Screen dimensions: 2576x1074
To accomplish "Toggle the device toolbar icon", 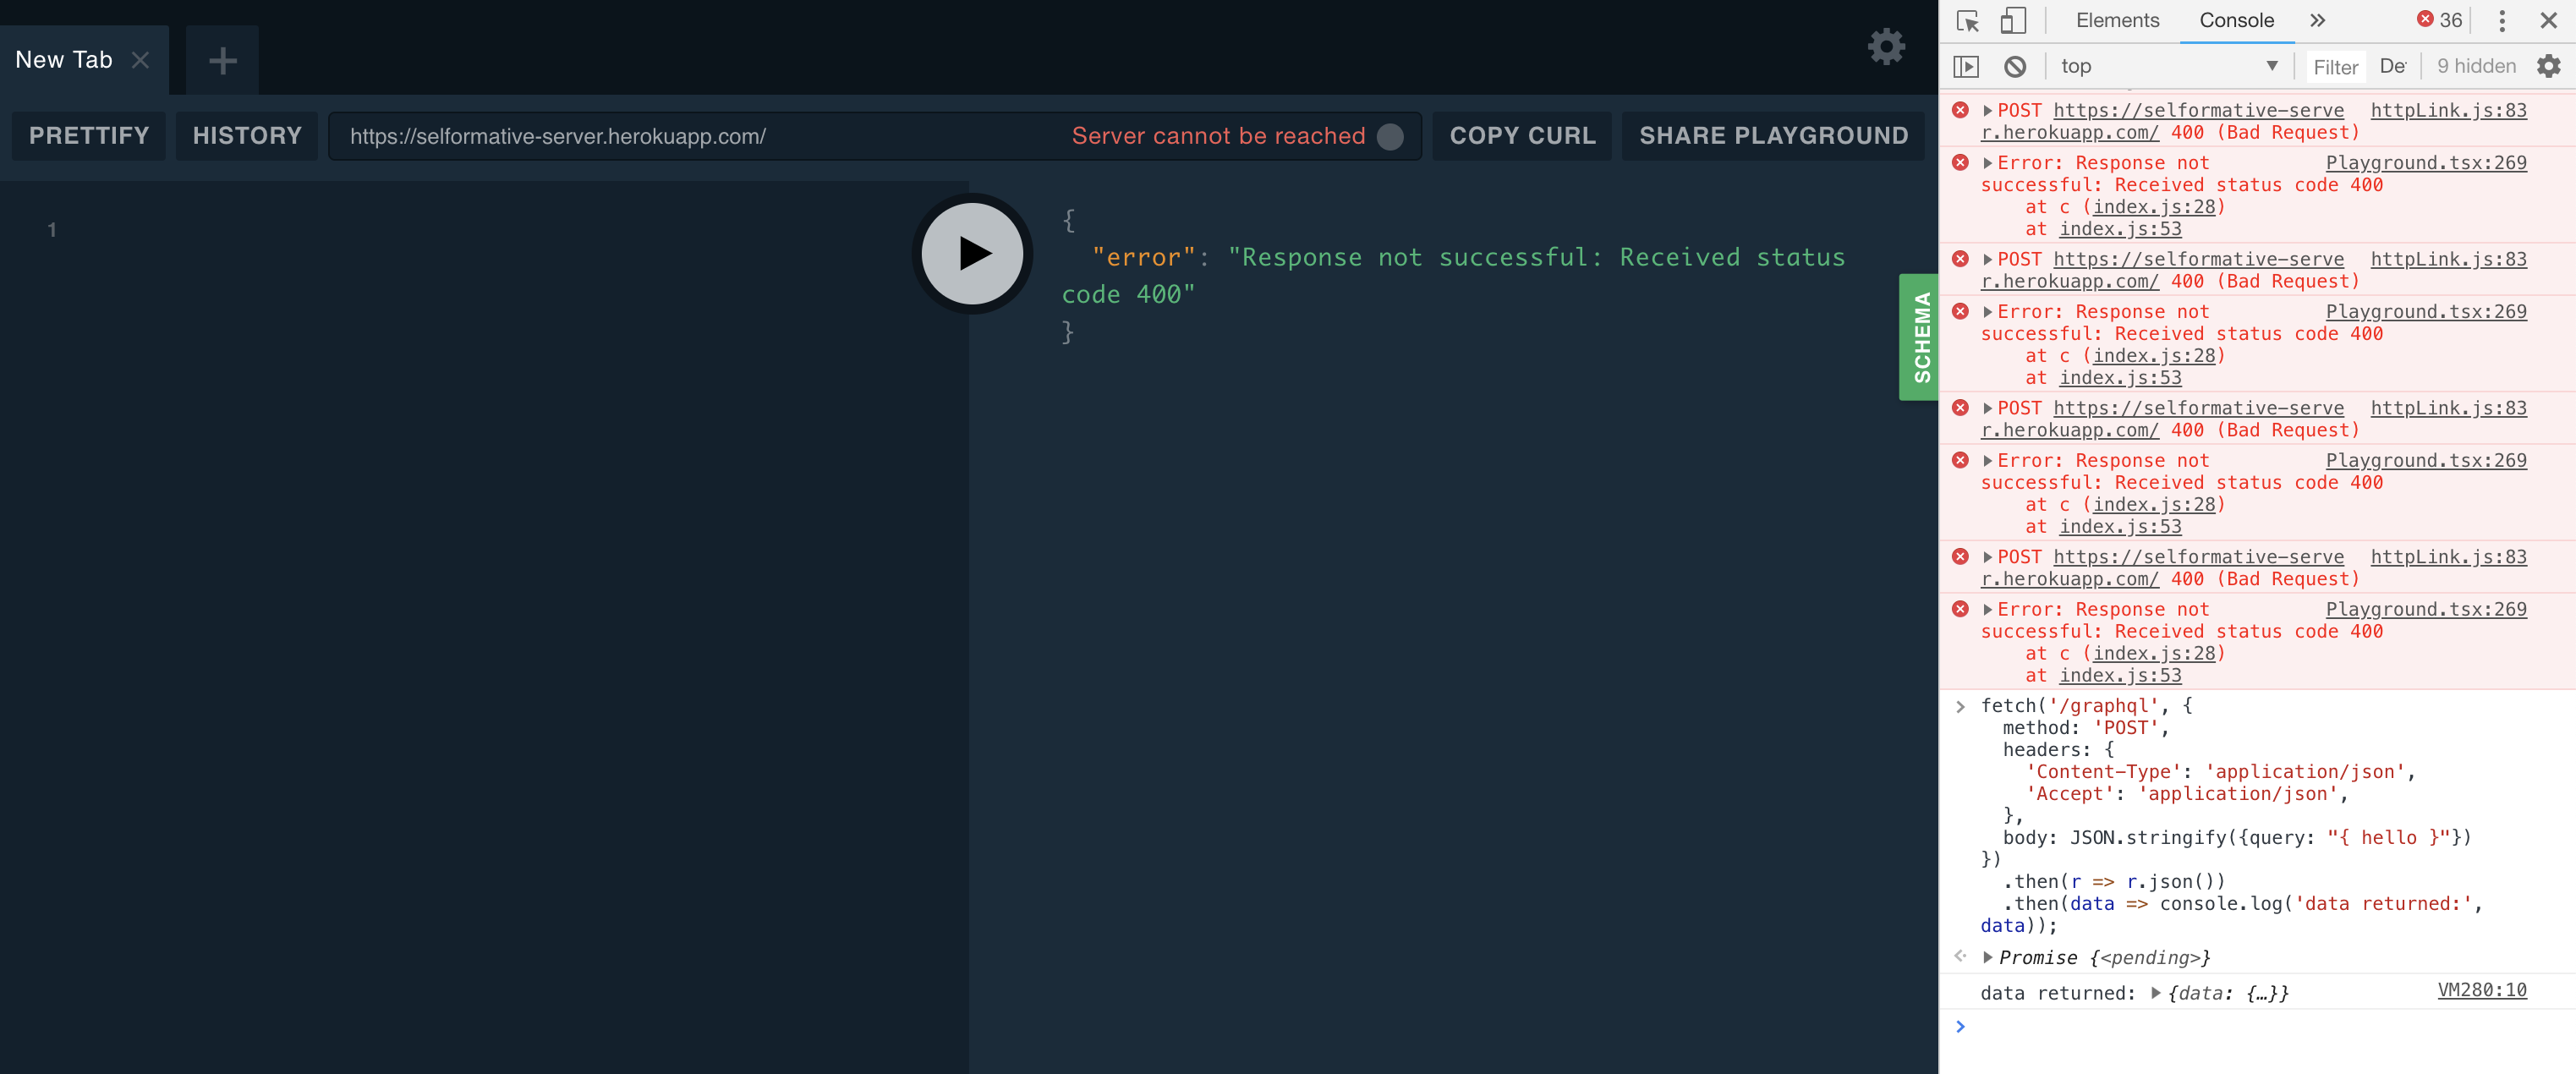I will click(x=2012, y=21).
